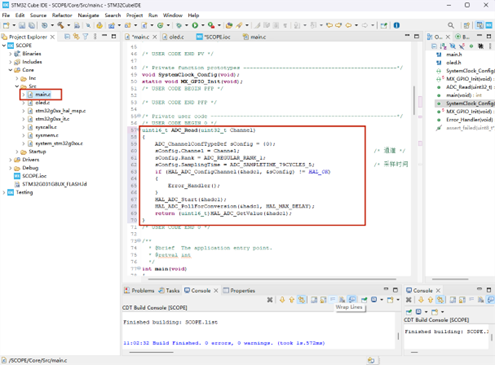The image size is (495, 365).
Task: Close the Project Explorer view
Action: click(x=52, y=37)
